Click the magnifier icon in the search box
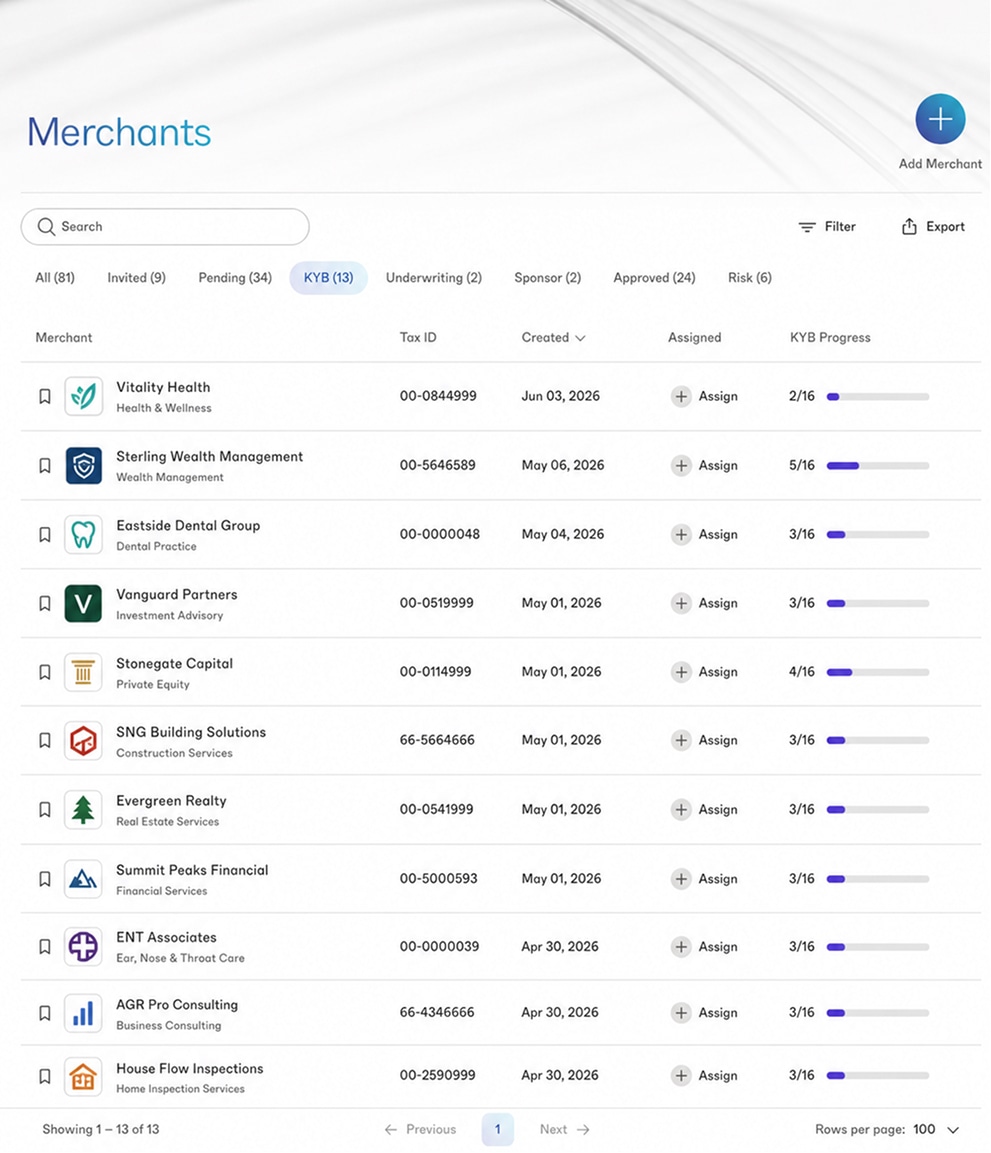991x1153 pixels. 46,226
